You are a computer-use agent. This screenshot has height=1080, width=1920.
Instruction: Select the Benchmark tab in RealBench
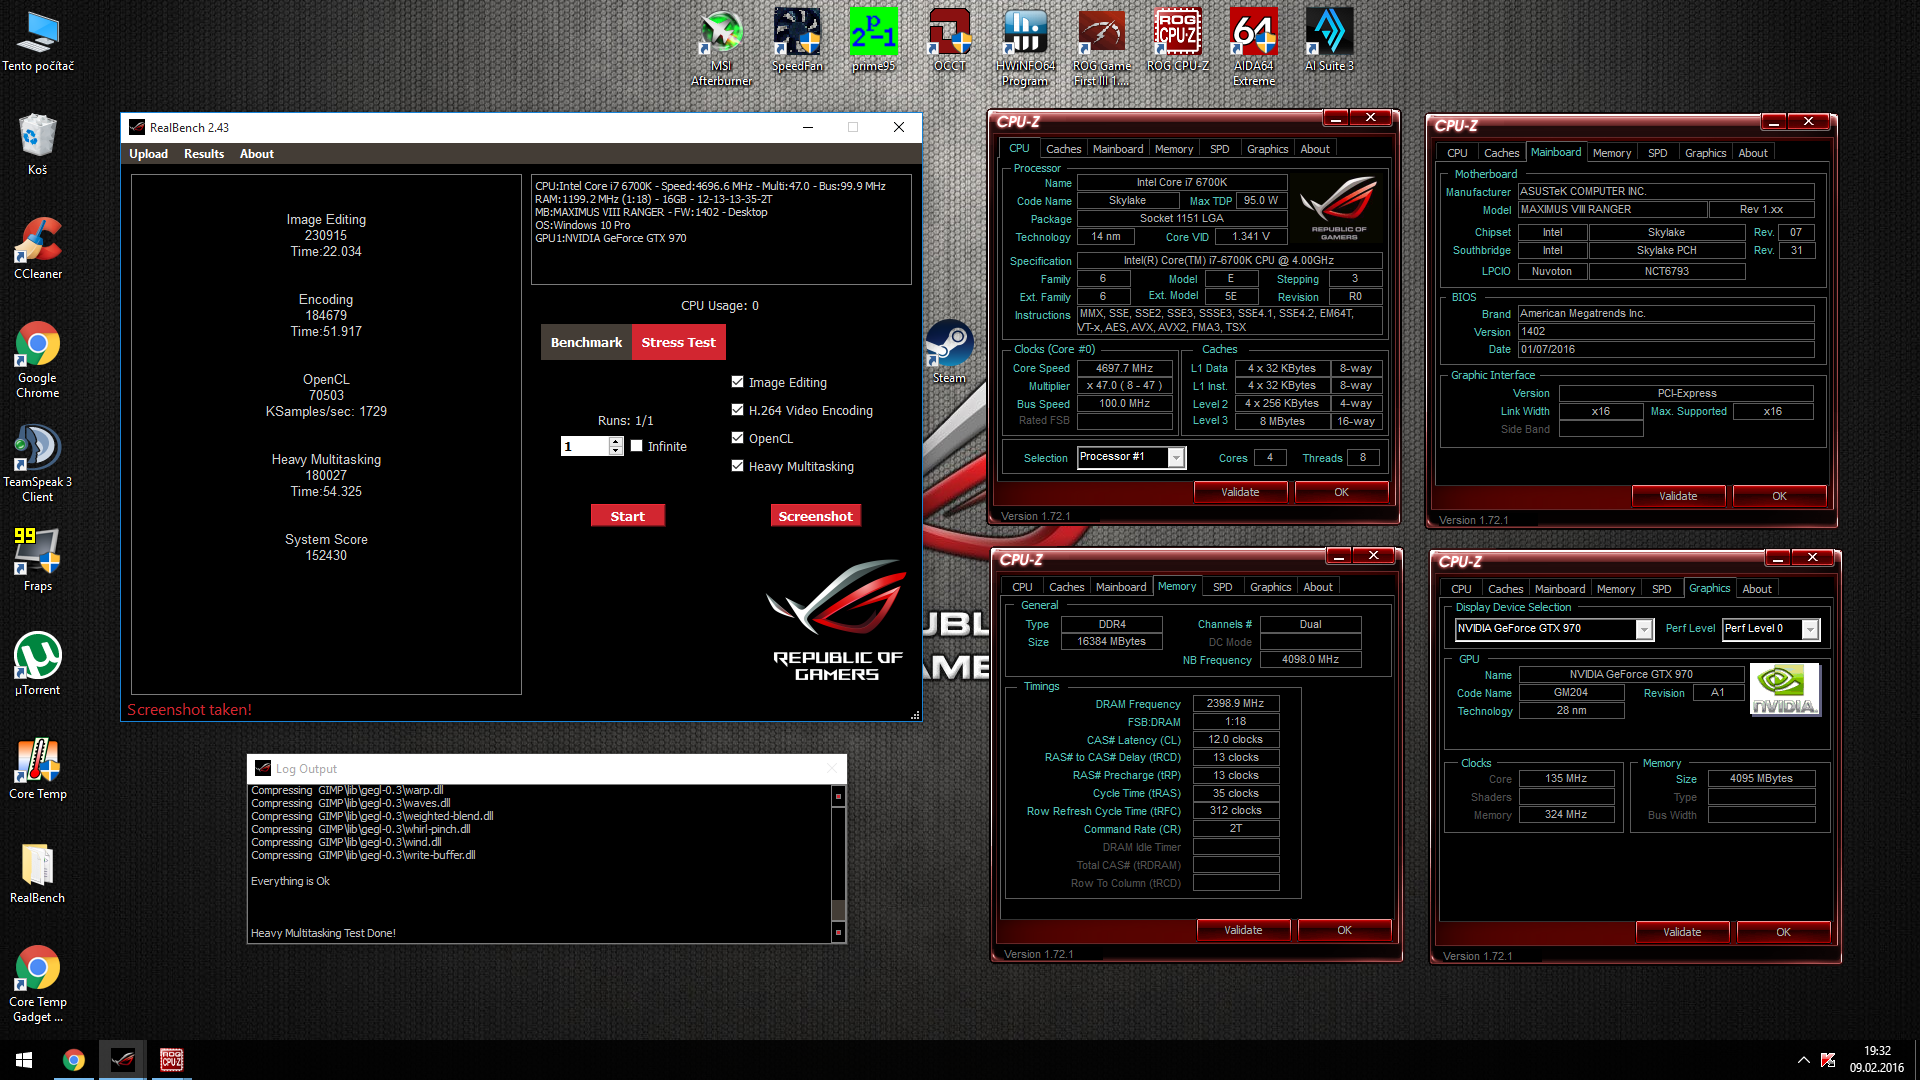click(586, 342)
